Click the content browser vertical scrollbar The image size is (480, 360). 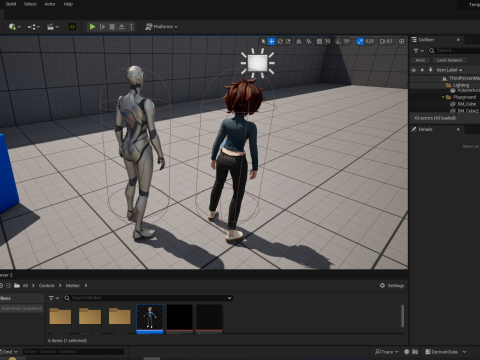coord(402,316)
